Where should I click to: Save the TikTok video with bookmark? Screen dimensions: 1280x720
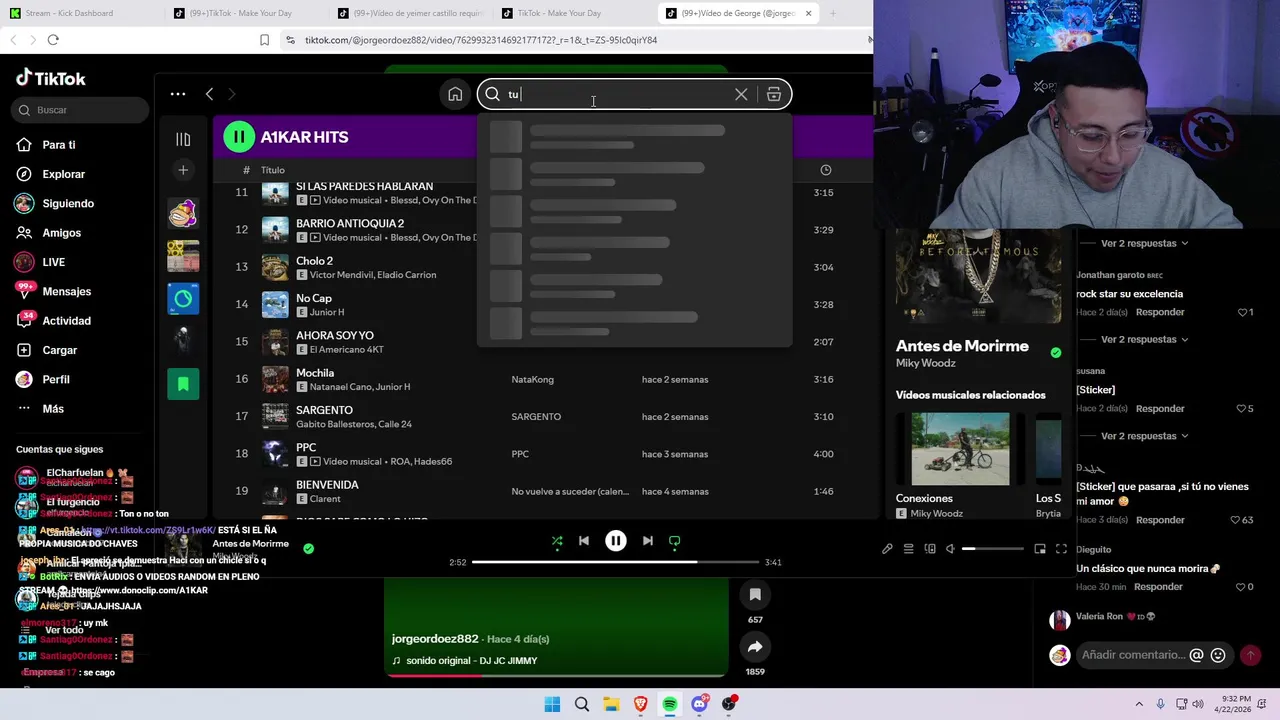coord(755,595)
